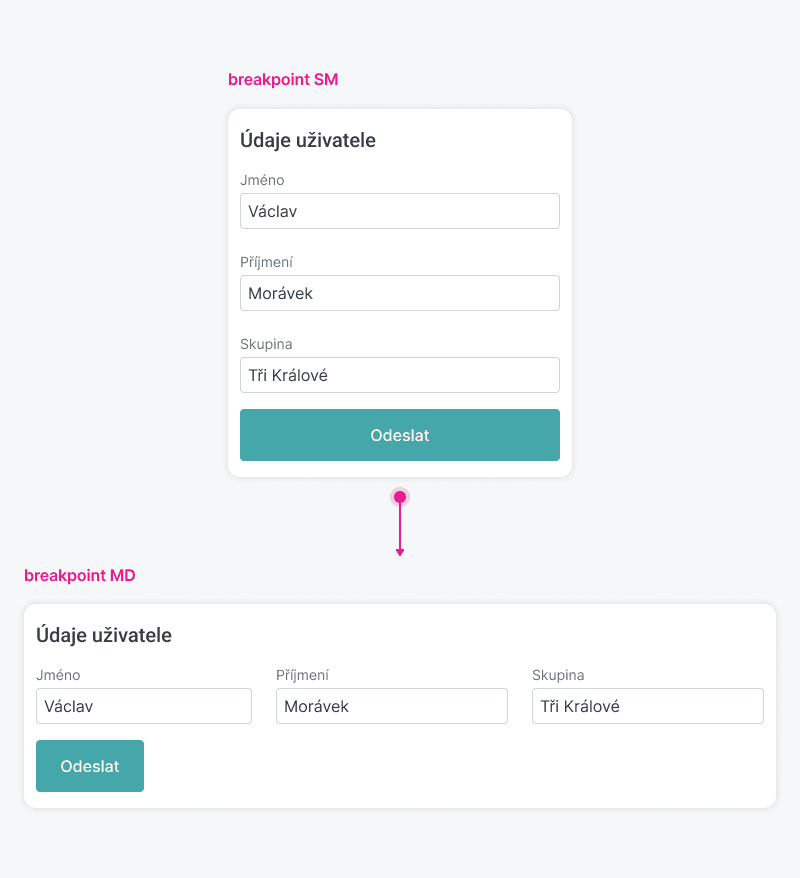This screenshot has height=878, width=800.
Task: Click the Skupina label in the SM form
Action: pyautogui.click(x=266, y=344)
